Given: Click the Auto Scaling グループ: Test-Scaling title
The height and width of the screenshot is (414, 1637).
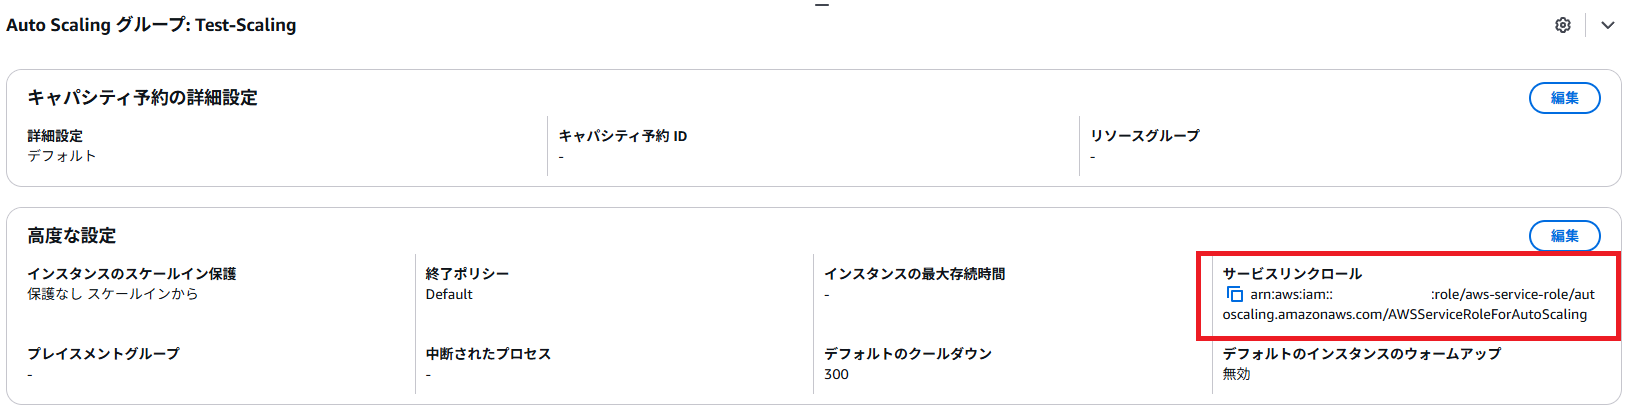Looking at the screenshot, I should tap(151, 25).
